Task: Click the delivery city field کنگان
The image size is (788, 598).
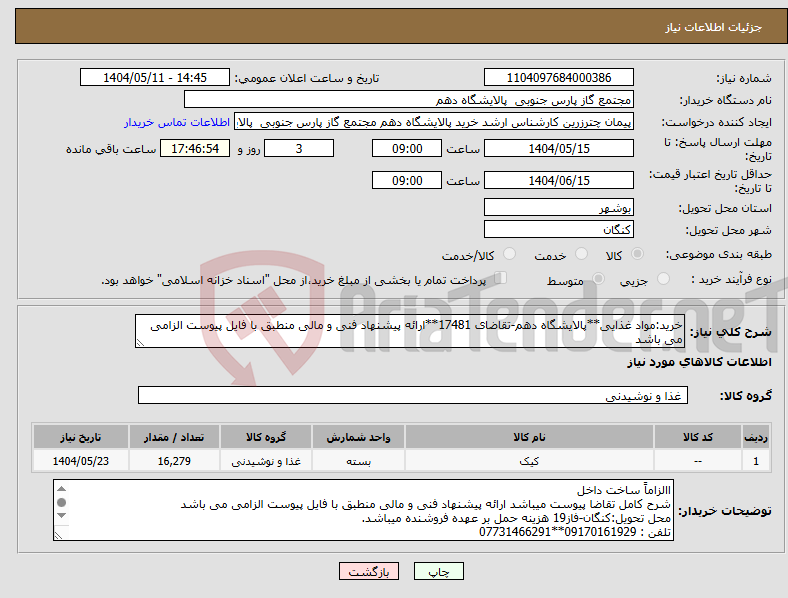Action: 558,230
